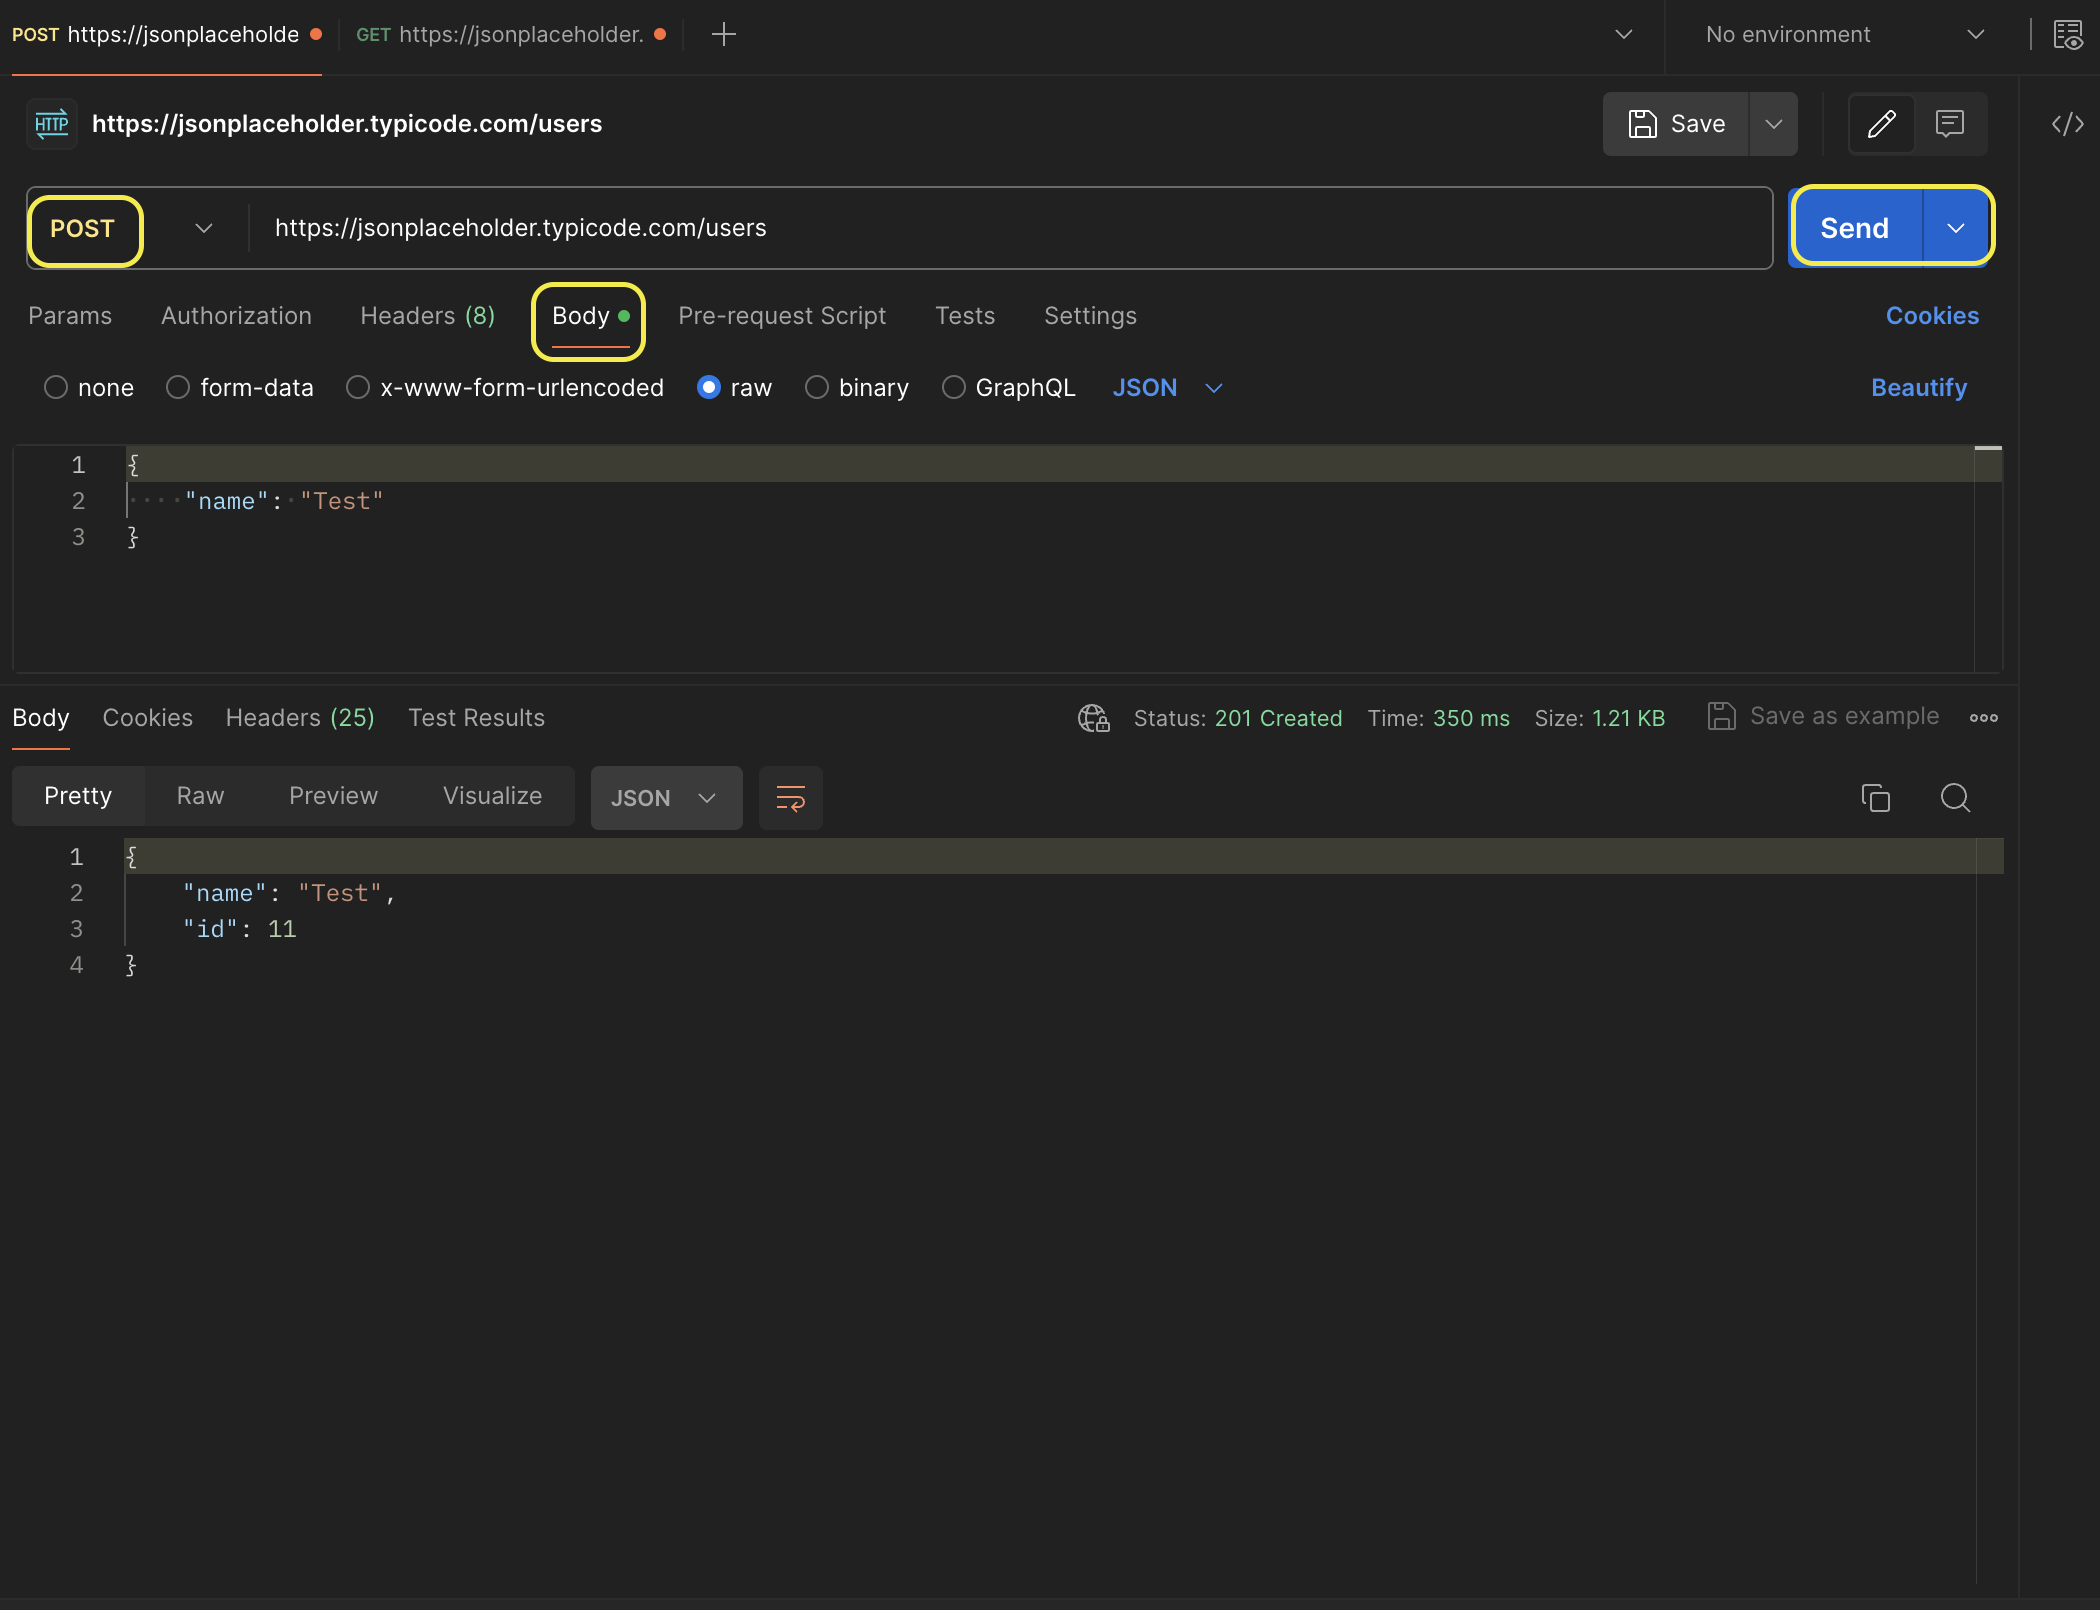This screenshot has width=2100, height=1610.
Task: Expand the POST method dropdown
Action: (203, 229)
